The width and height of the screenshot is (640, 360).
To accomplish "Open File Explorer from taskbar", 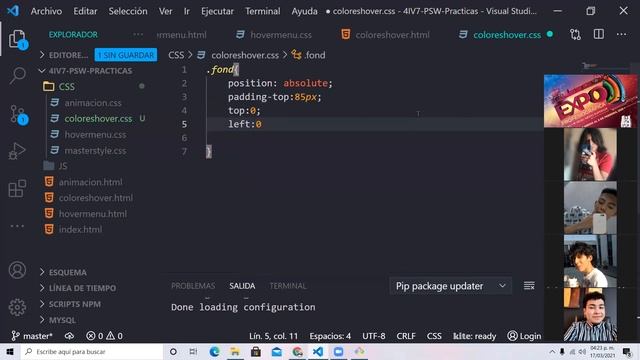I will (235, 351).
